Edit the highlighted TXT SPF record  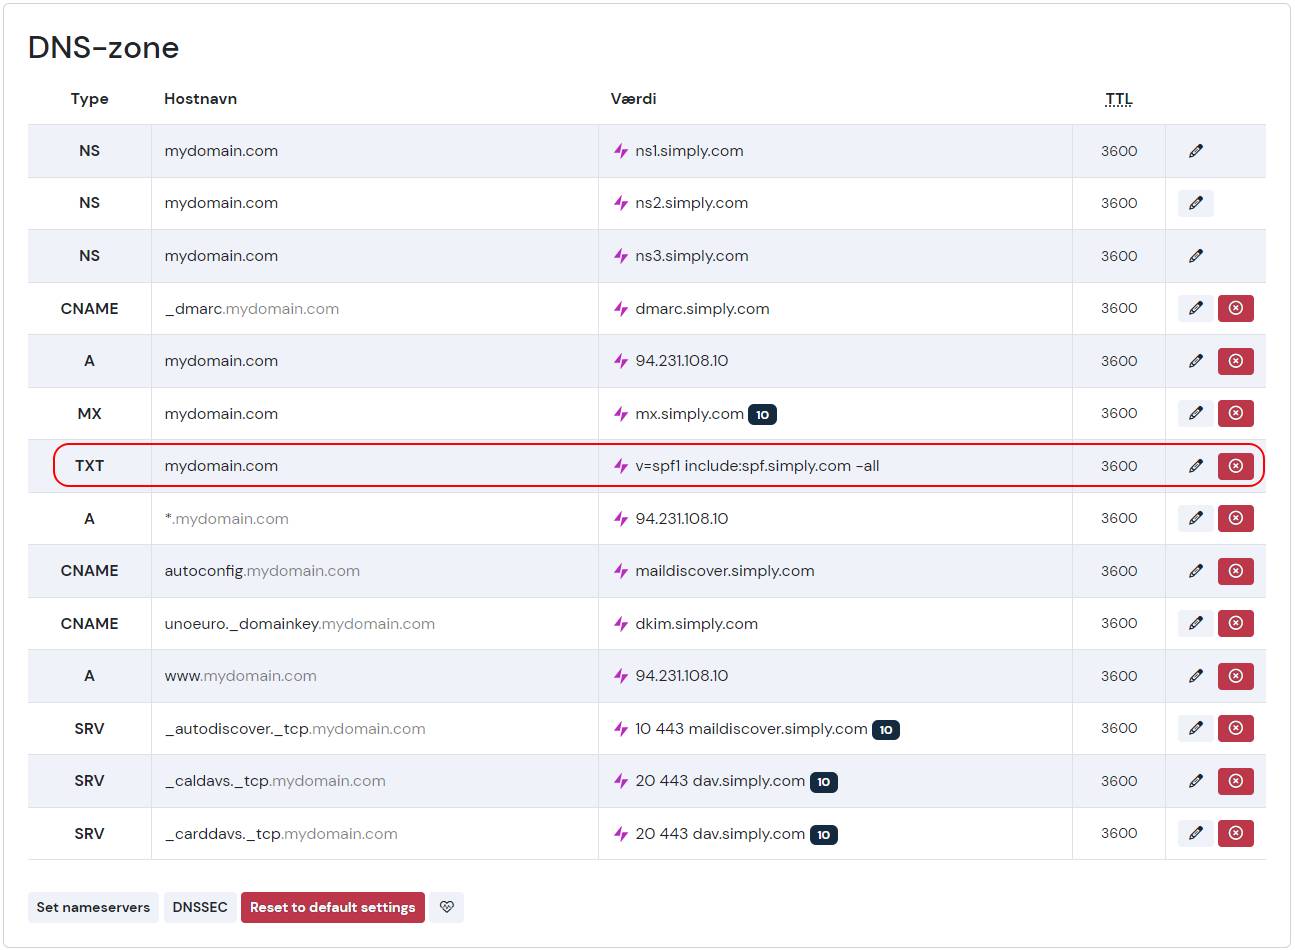1195,465
